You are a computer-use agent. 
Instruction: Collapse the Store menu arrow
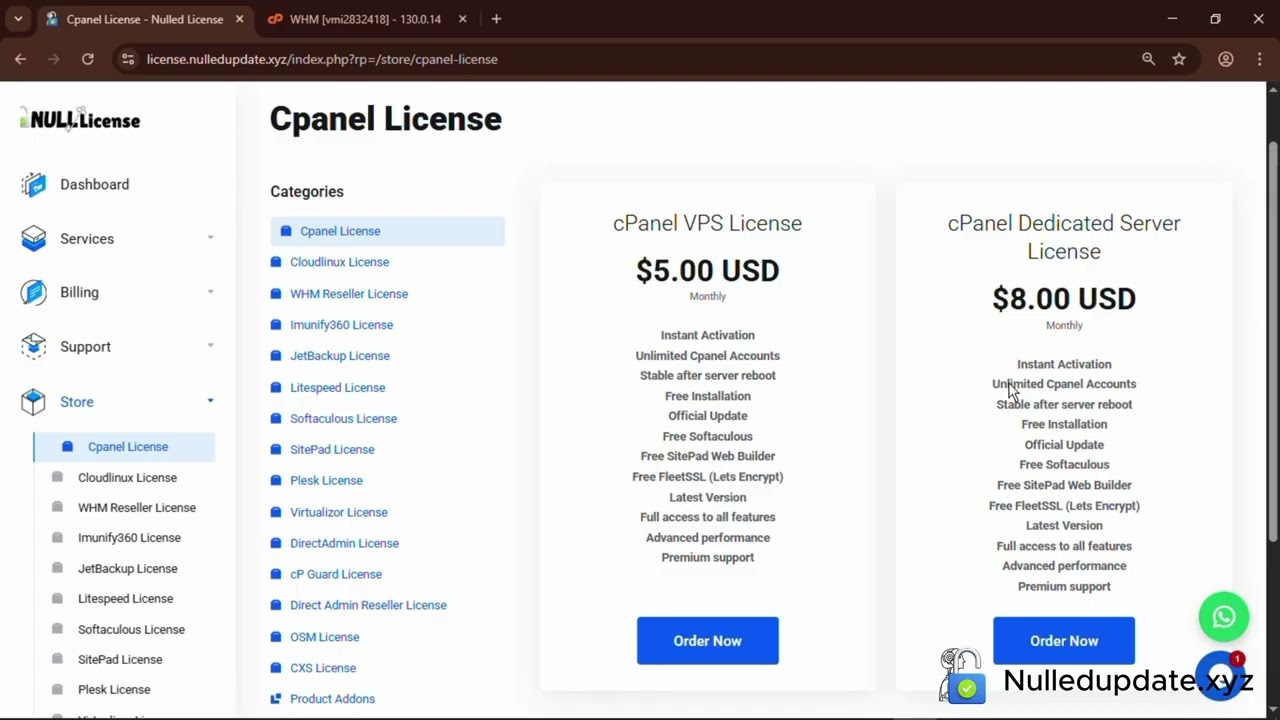click(210, 401)
